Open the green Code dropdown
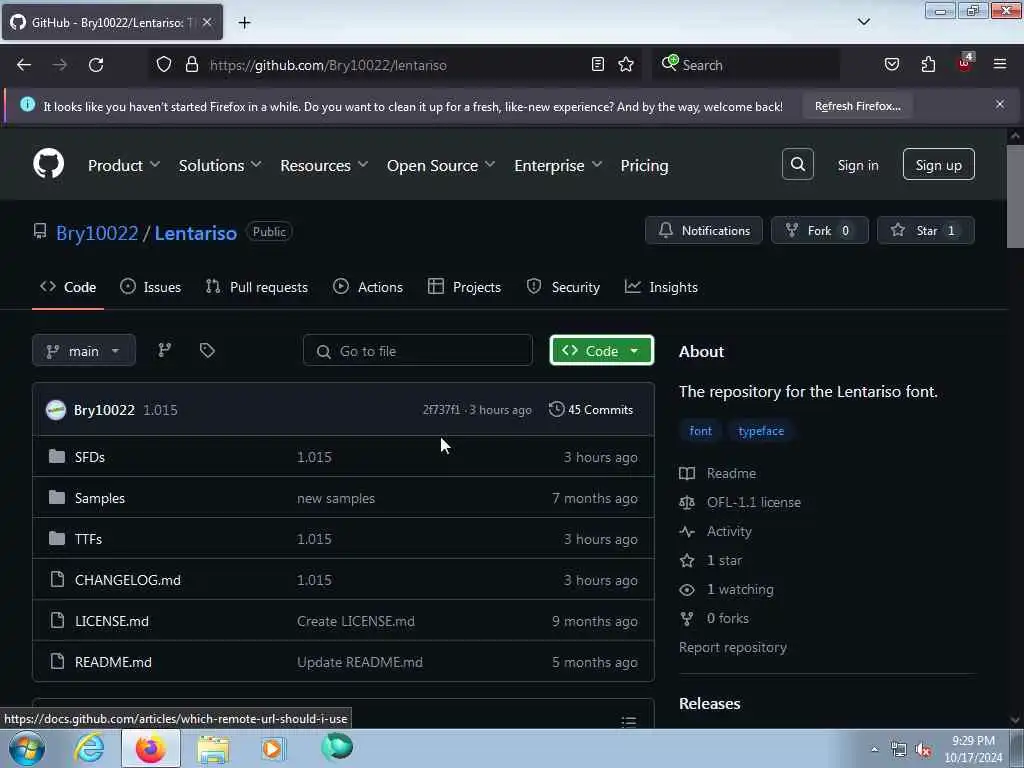 pyautogui.click(x=601, y=351)
